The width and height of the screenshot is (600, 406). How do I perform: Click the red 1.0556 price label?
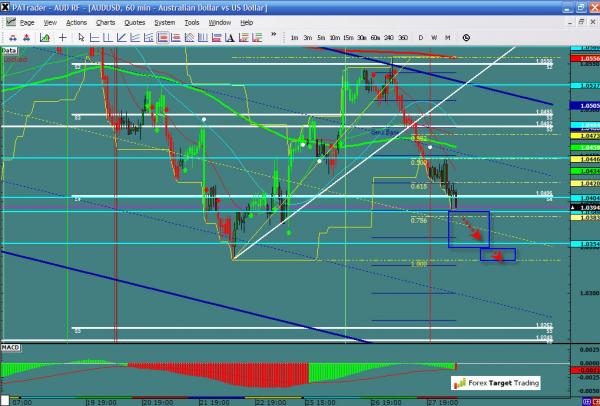585,59
